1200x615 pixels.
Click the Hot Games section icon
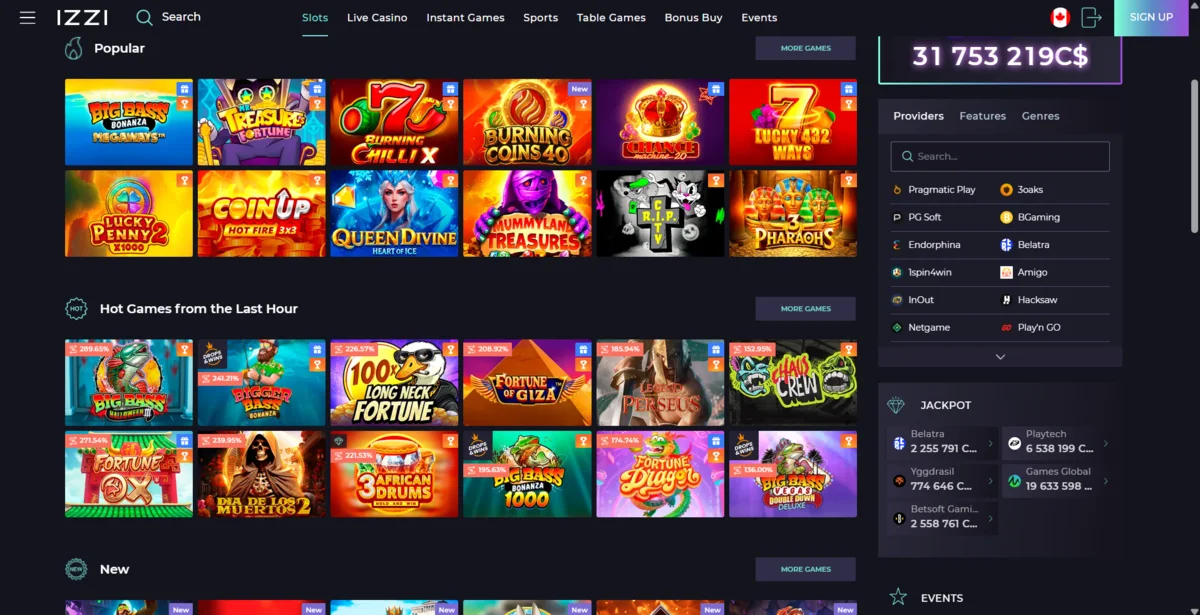(76, 309)
